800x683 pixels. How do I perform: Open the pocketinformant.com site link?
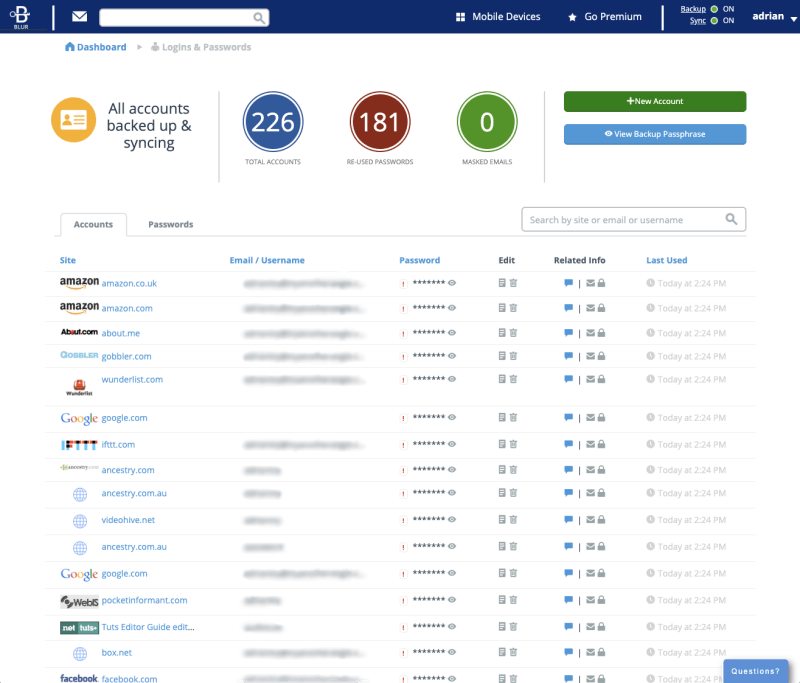tap(144, 600)
